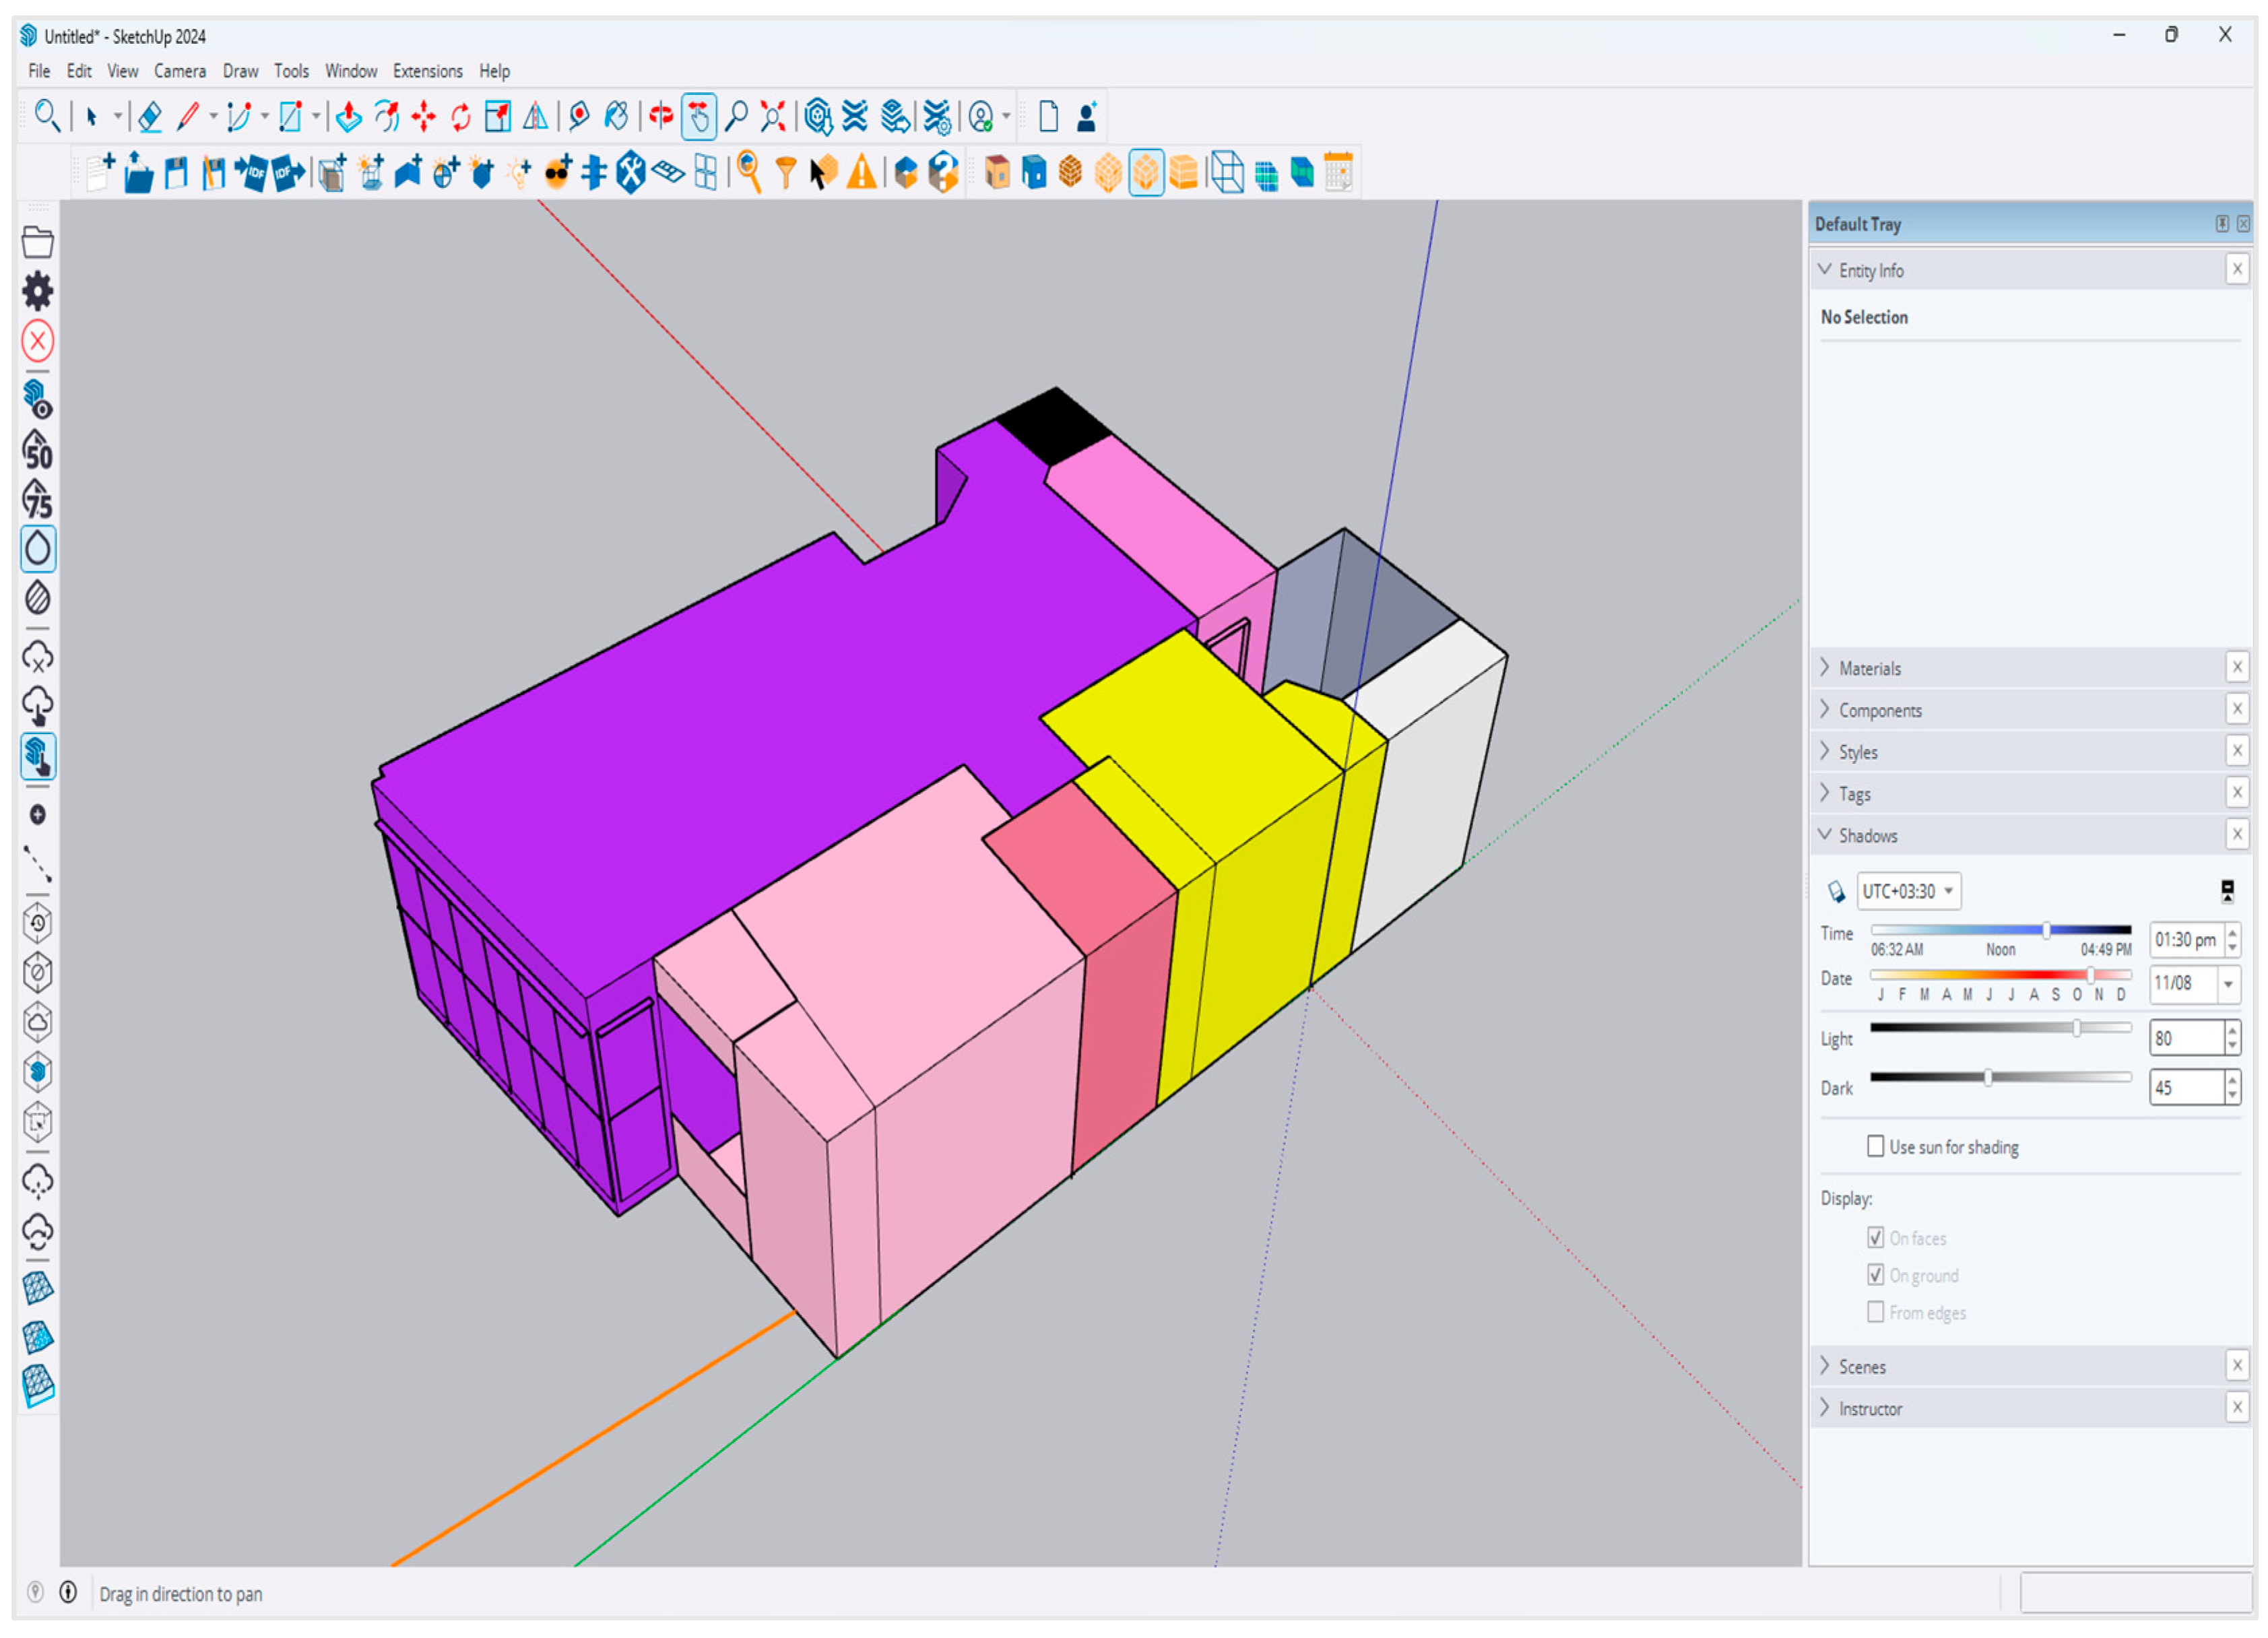
Task: Open the UTC+03:30 time zone dropdown
Action: click(1908, 890)
